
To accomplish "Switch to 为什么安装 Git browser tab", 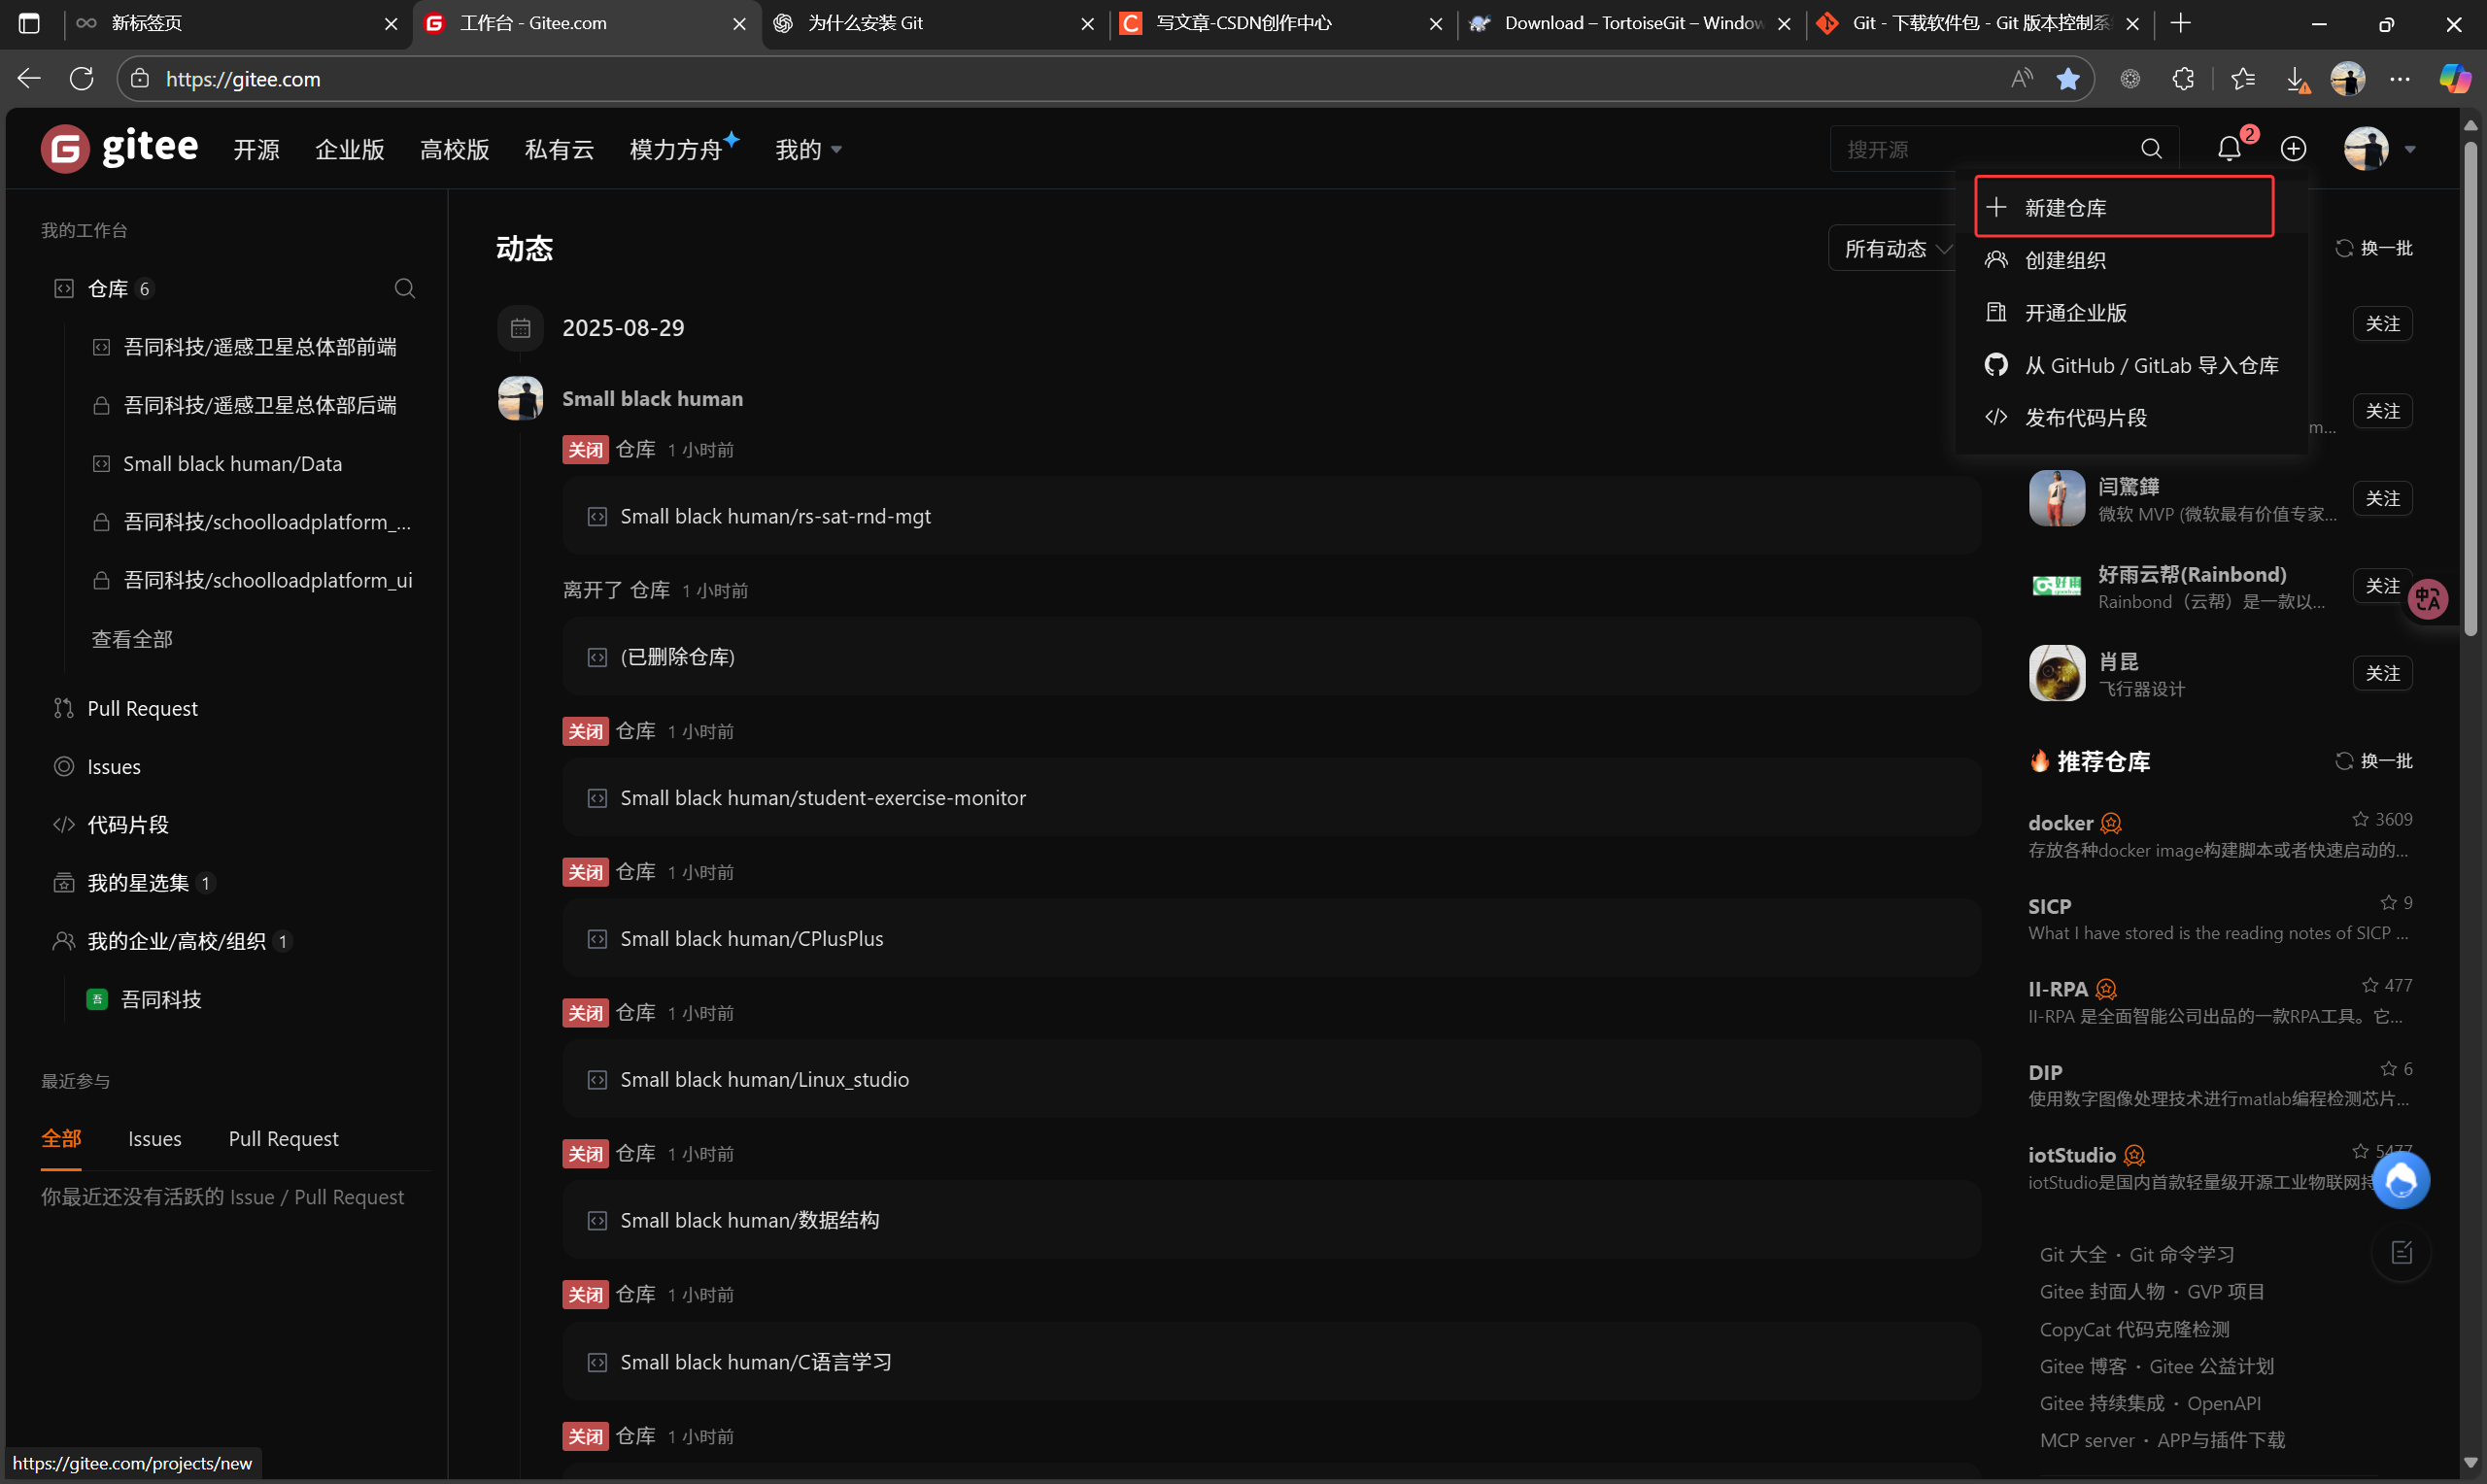I will pyautogui.click(x=934, y=23).
